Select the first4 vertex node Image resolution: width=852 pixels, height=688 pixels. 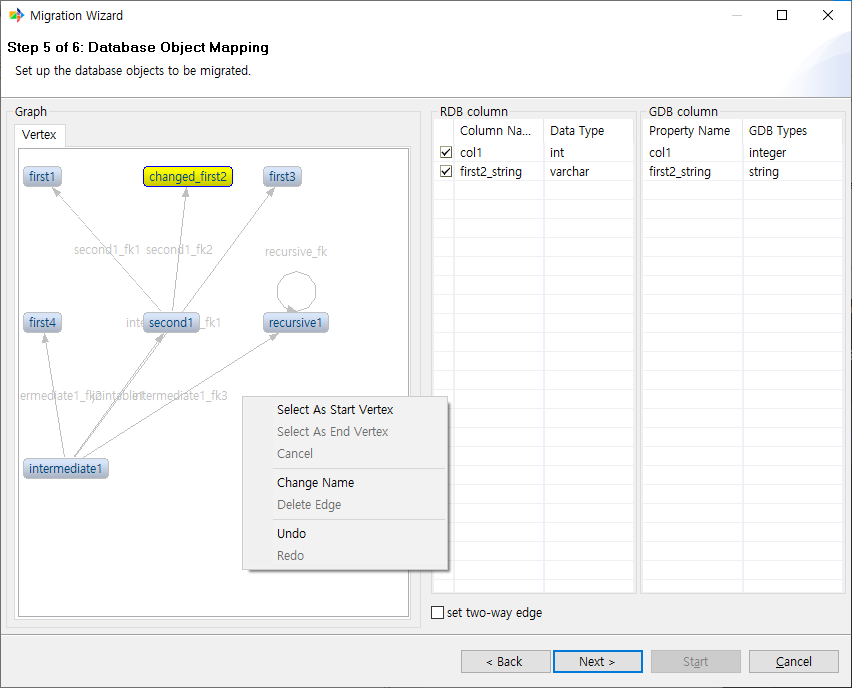coord(43,323)
